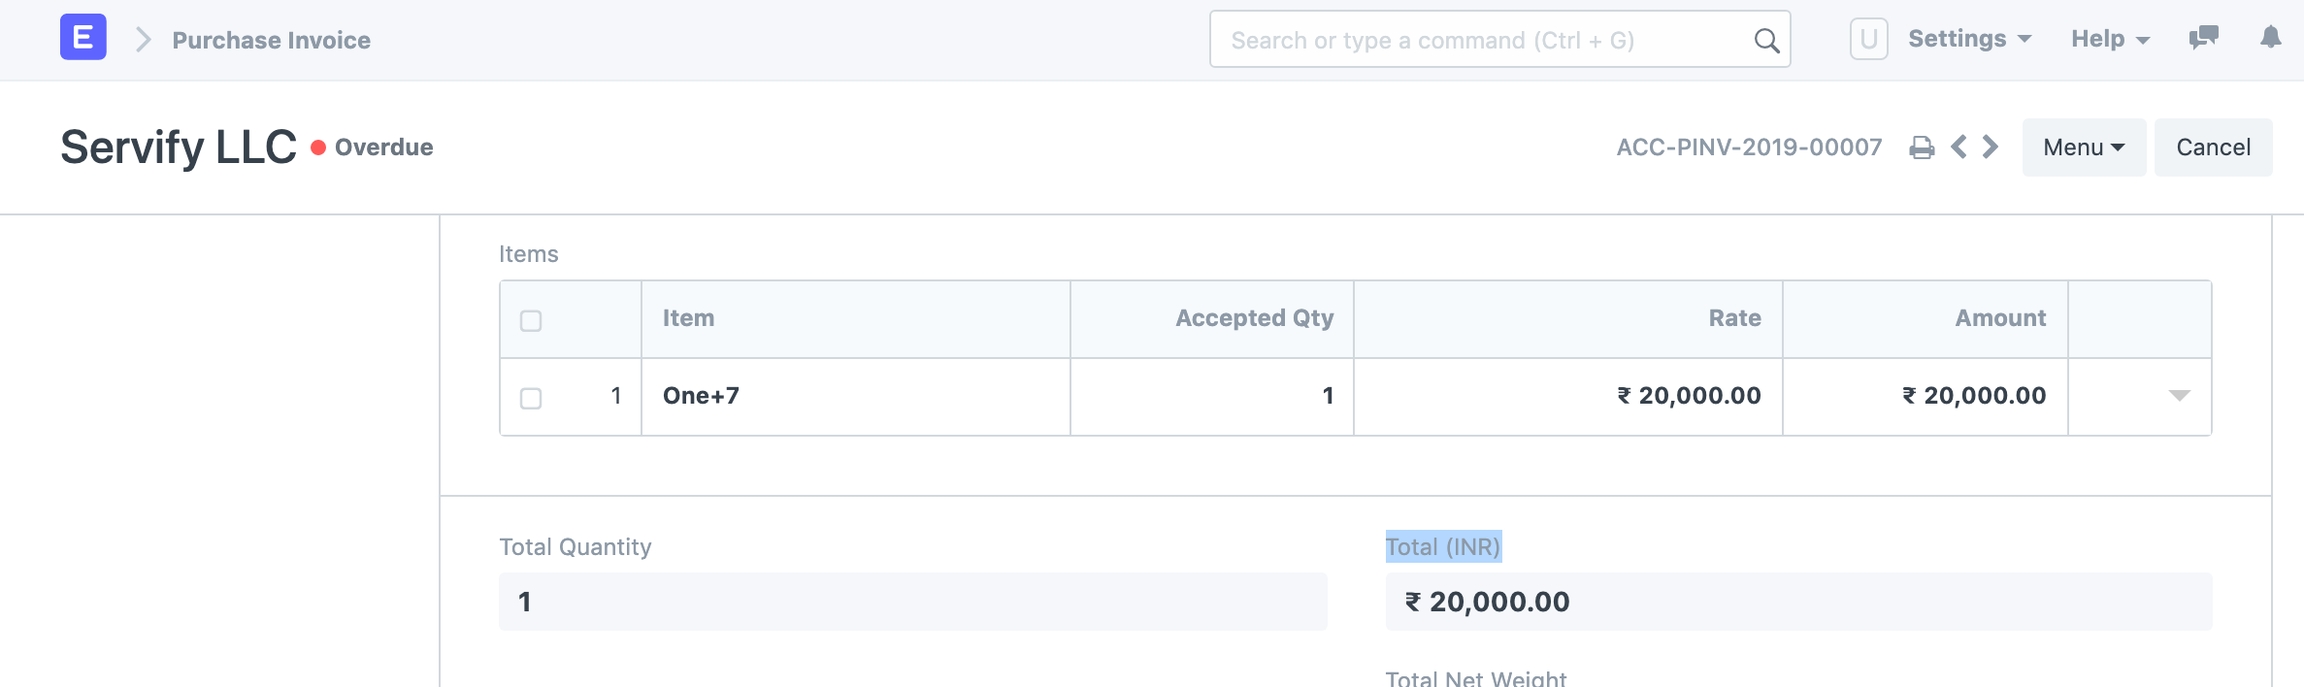
Task: Expand the One+7 row details arrow
Action: (2179, 396)
